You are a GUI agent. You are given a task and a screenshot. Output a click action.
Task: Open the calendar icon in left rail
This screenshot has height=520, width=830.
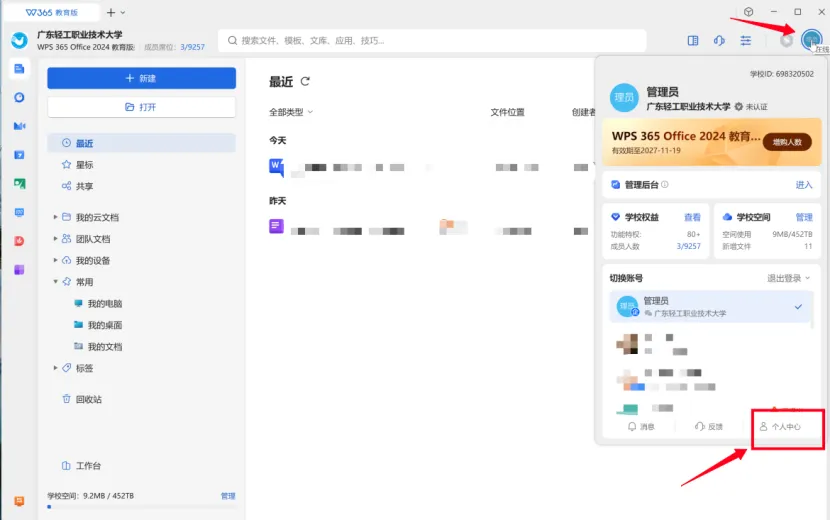(19, 155)
